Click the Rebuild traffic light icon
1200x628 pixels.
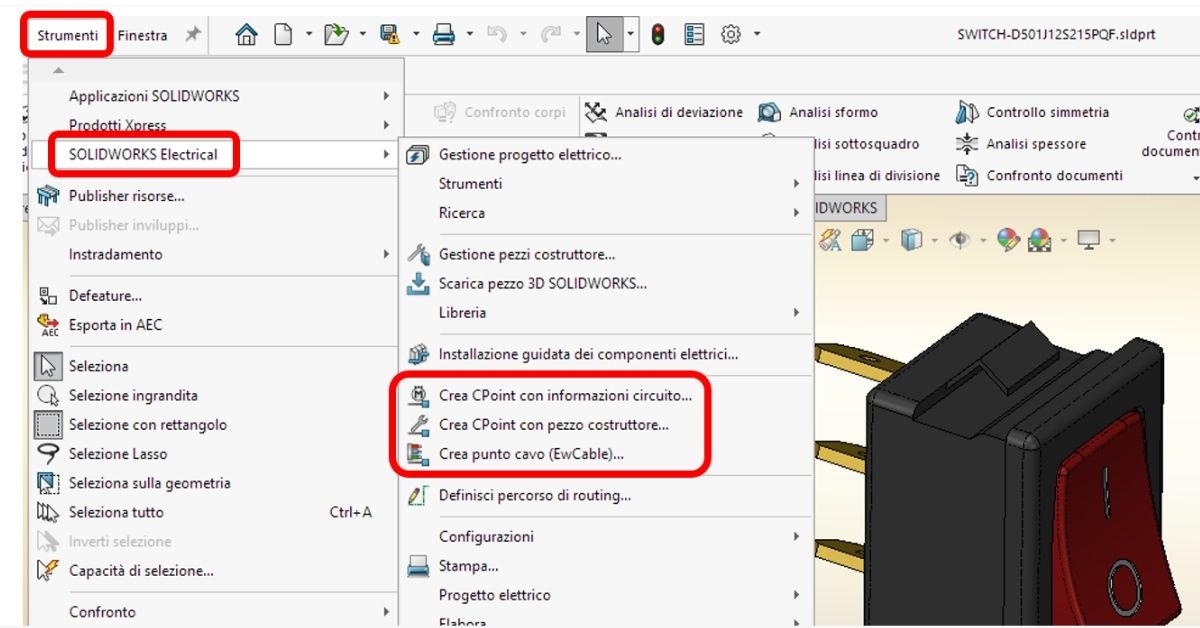[x=658, y=35]
